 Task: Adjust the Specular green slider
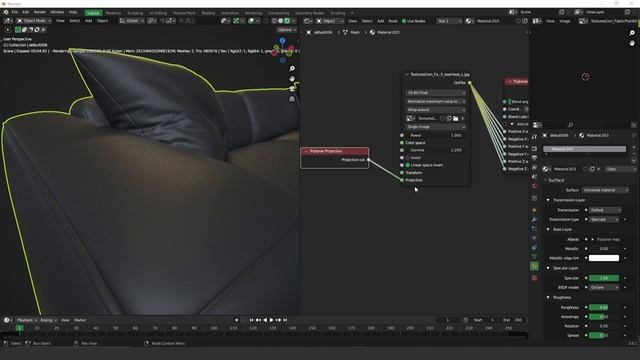pos(604,278)
